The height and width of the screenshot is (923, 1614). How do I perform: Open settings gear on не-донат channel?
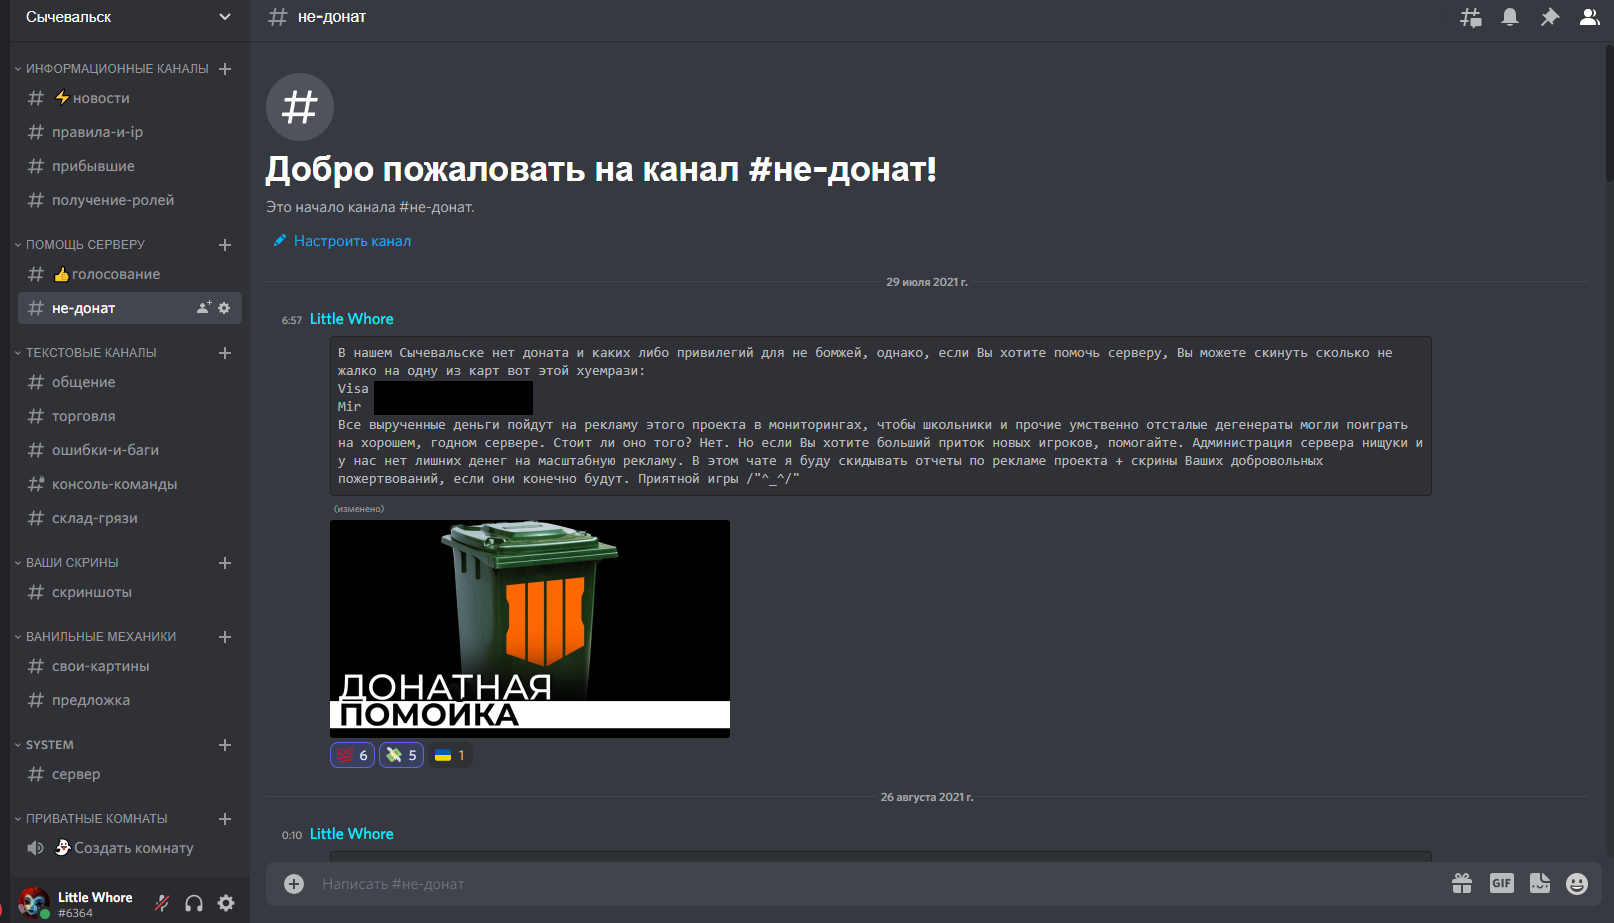coord(224,308)
